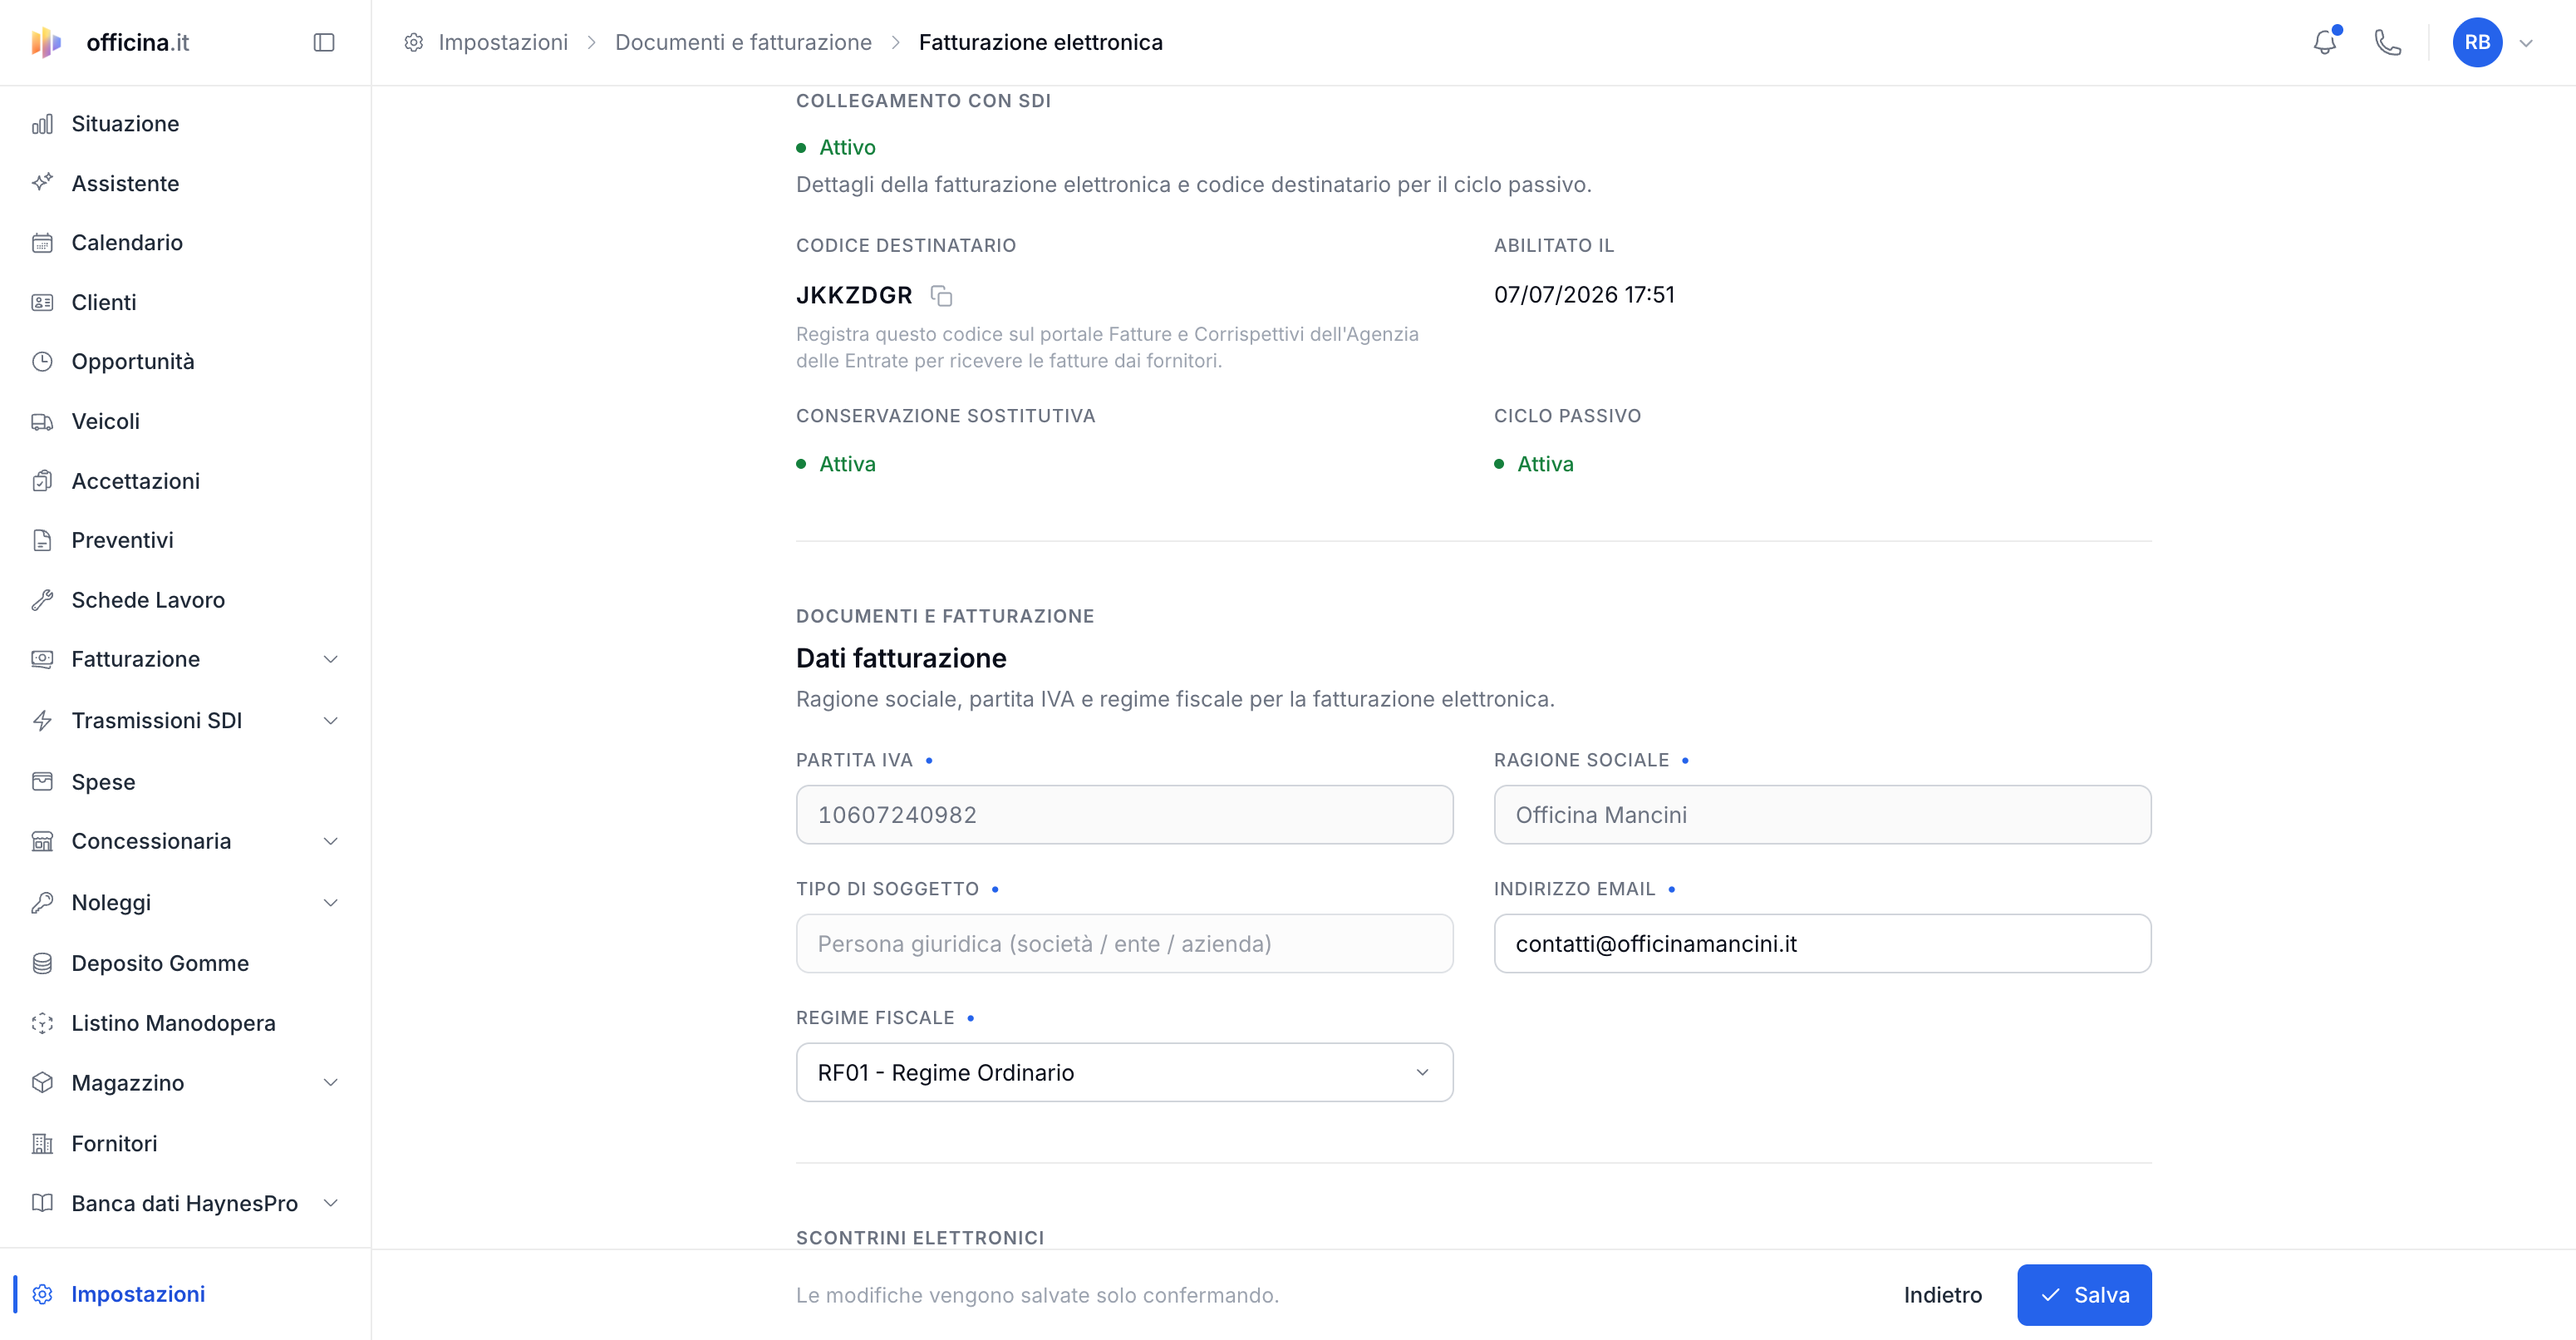The height and width of the screenshot is (1340, 2576).
Task: Click the phone call icon
Action: [x=2387, y=42]
